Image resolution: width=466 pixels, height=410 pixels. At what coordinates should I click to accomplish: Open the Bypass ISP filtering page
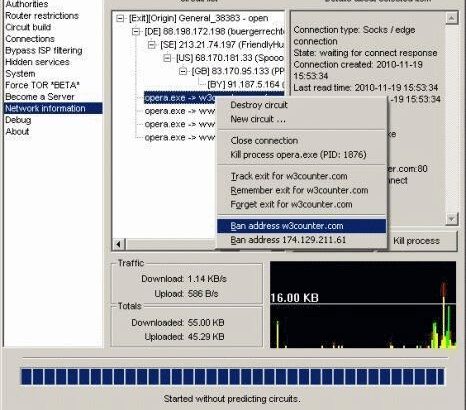pos(44,51)
